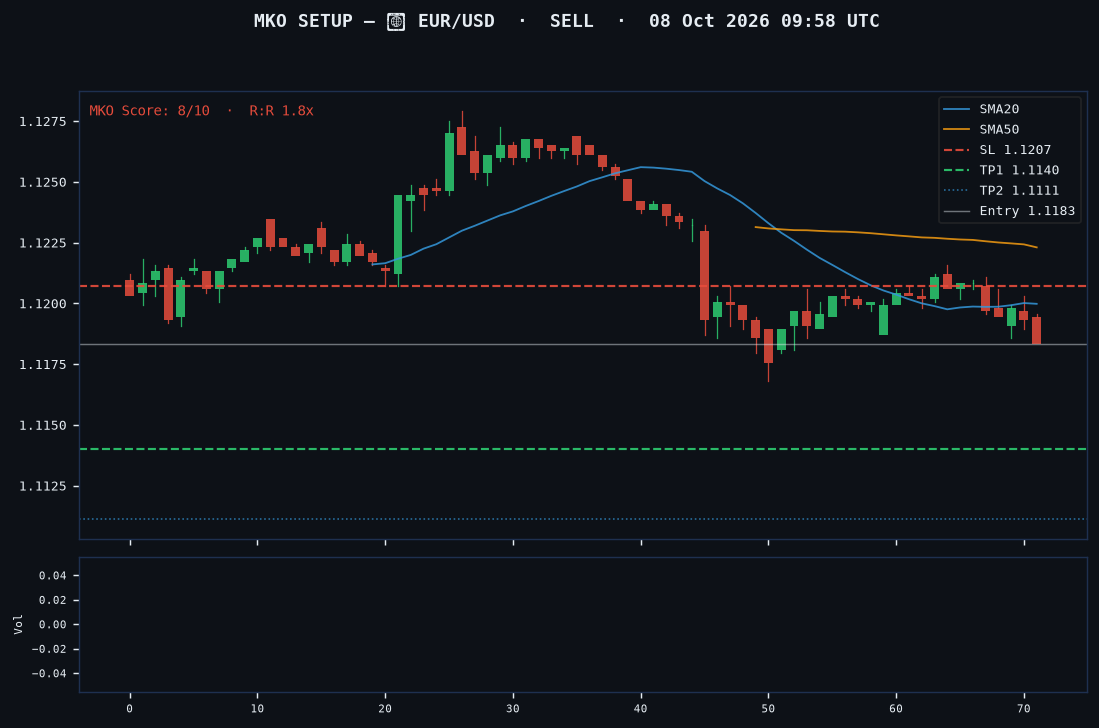The width and height of the screenshot is (1099, 728).
Task: Click the 40 x-axis tick label
Action: coord(641,709)
